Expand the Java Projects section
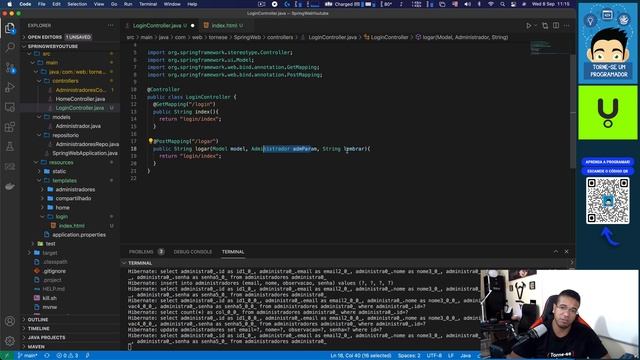Viewport: 640px width, 360px height. [x=70, y=338]
